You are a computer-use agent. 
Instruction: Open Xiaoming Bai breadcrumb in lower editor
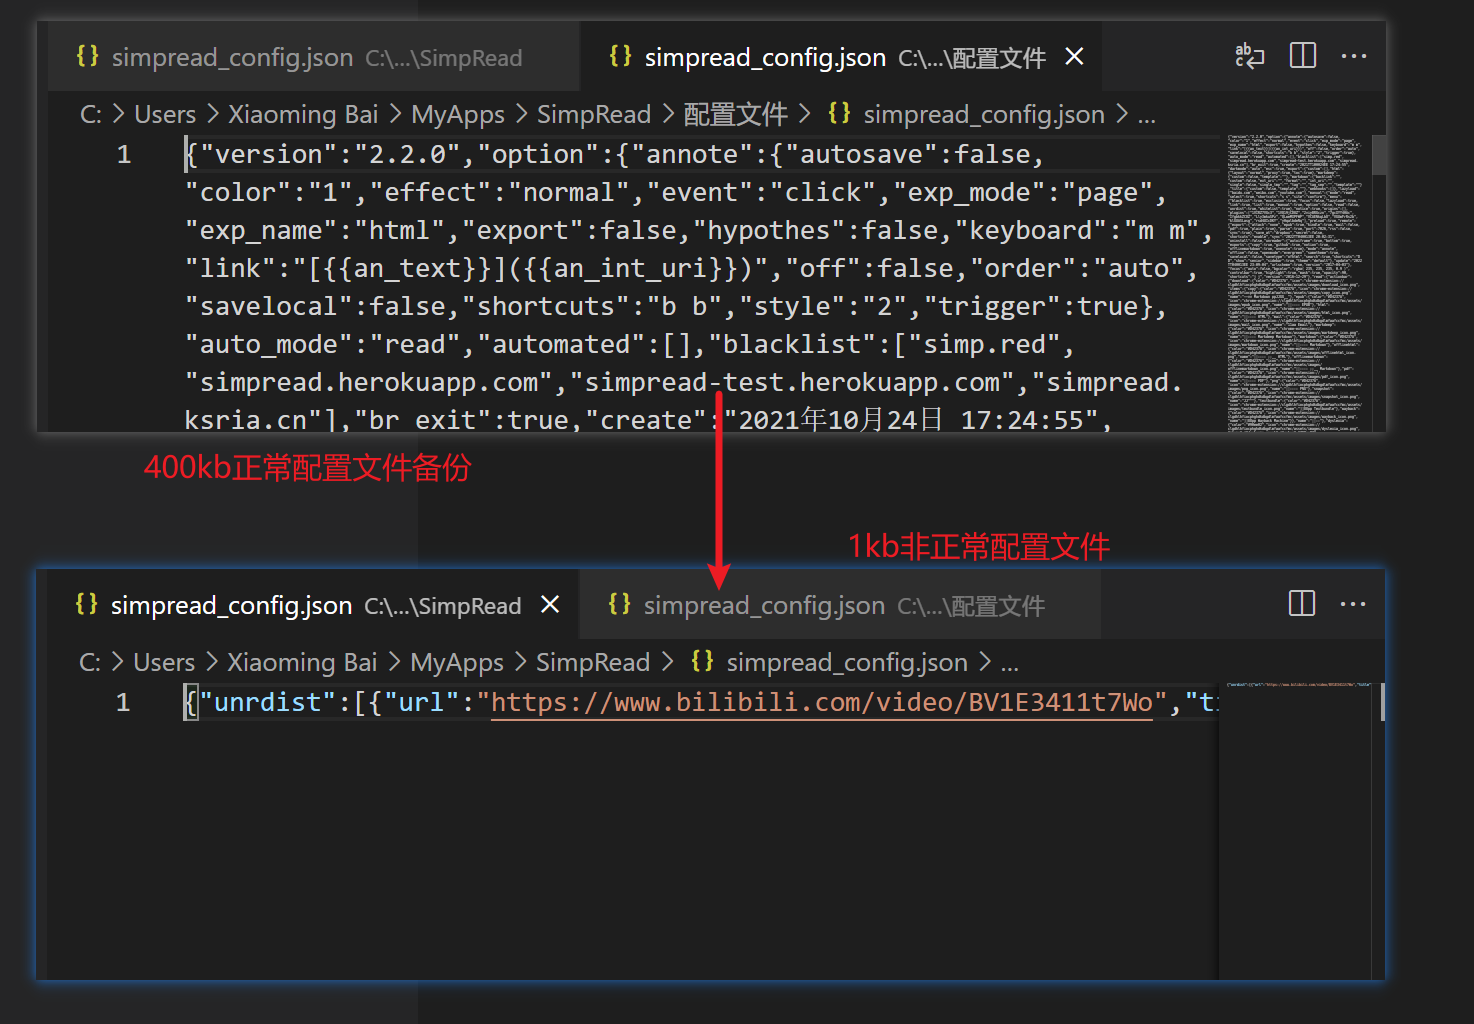tap(302, 662)
